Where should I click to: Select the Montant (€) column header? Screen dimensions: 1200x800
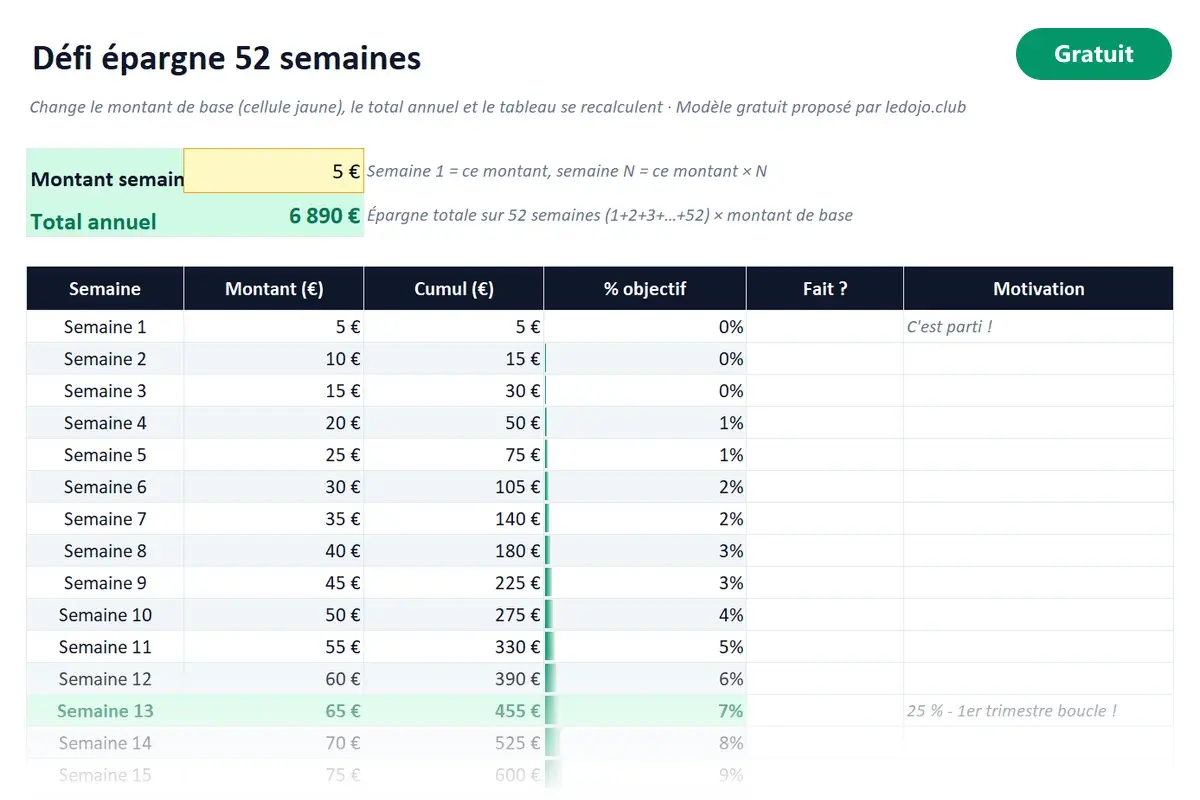point(274,289)
